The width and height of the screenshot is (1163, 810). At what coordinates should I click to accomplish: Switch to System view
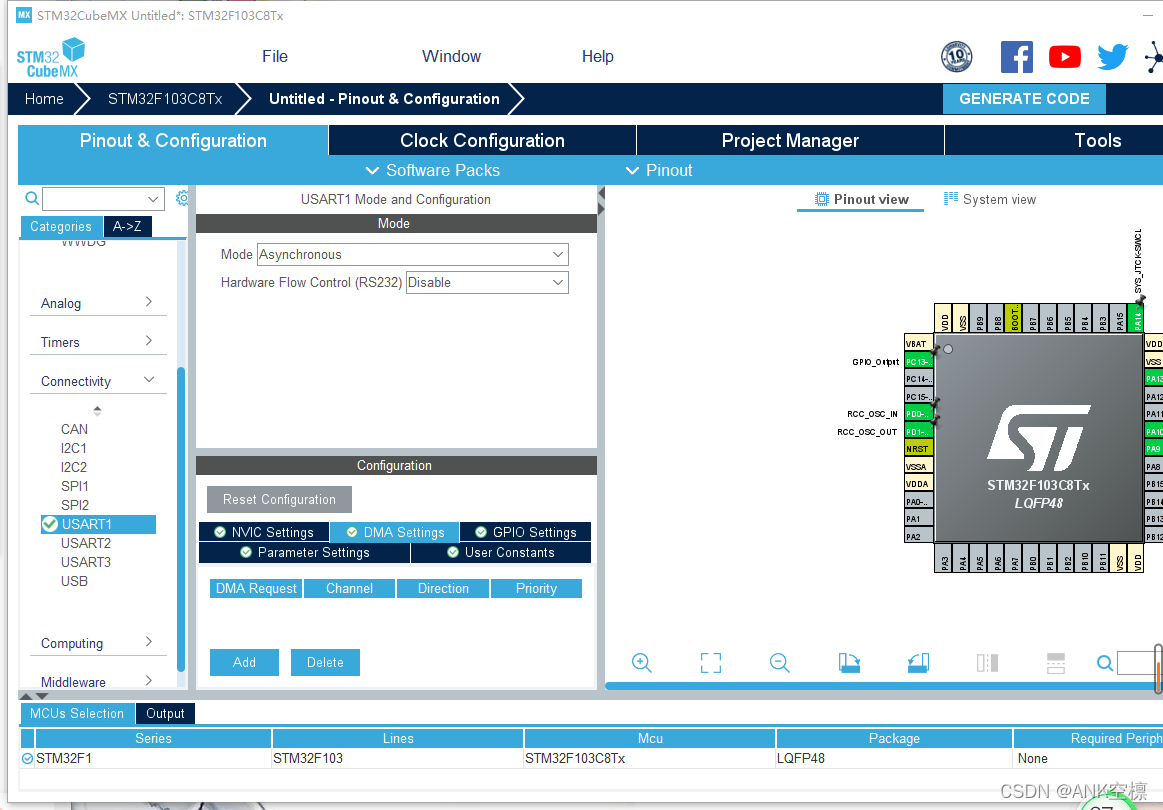(x=989, y=199)
